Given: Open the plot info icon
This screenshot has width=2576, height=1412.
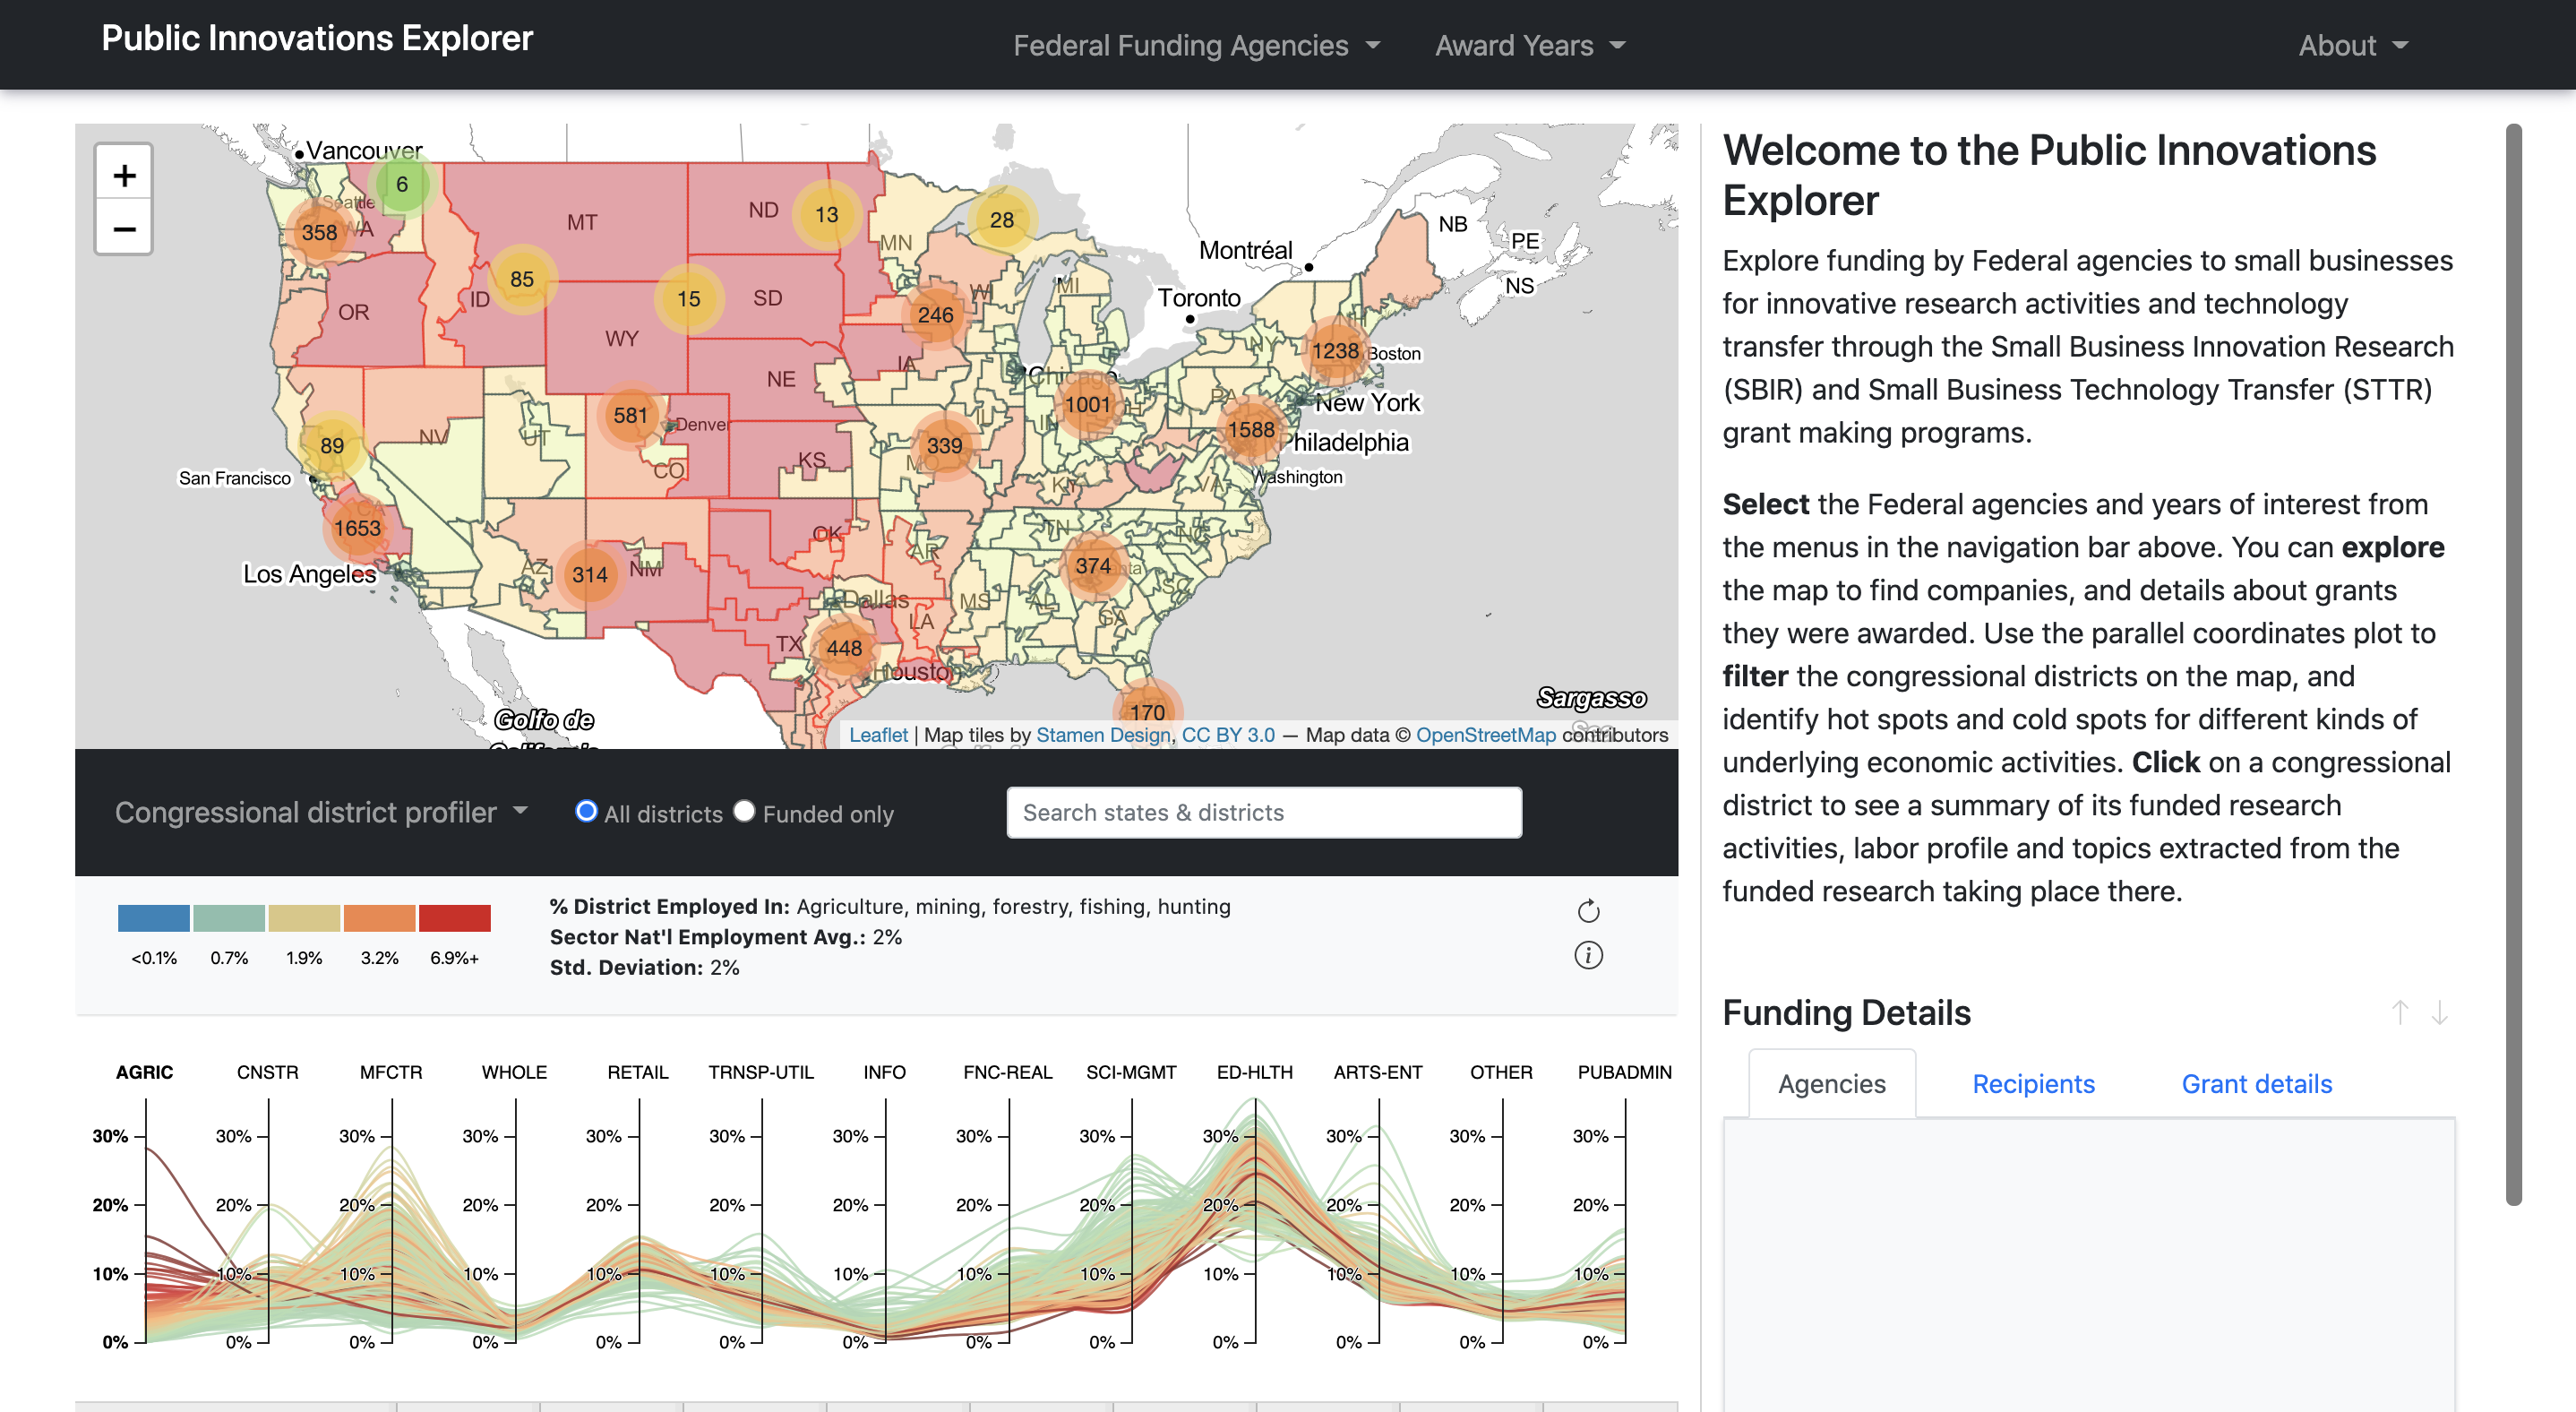Looking at the screenshot, I should pos(1588,955).
